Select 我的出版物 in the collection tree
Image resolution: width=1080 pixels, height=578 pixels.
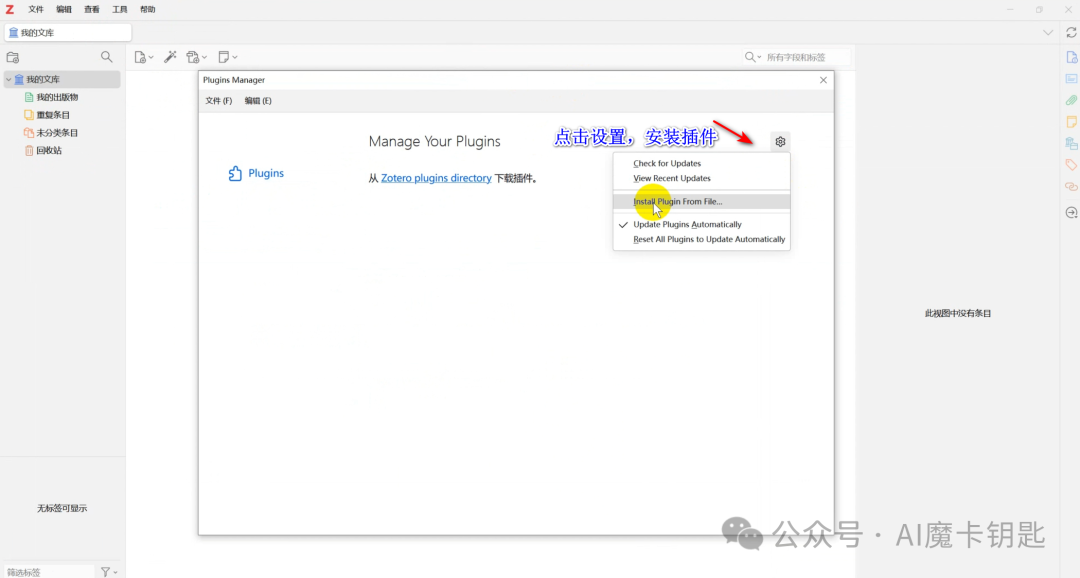56,97
